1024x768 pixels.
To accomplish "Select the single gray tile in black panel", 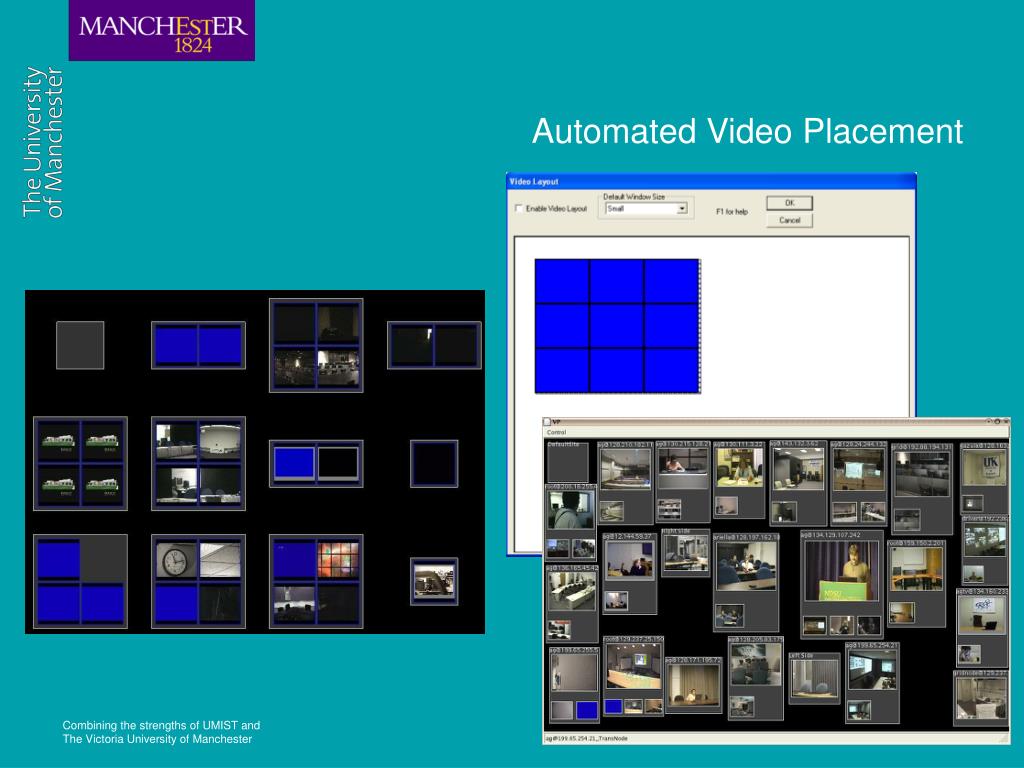I will tap(80, 345).
